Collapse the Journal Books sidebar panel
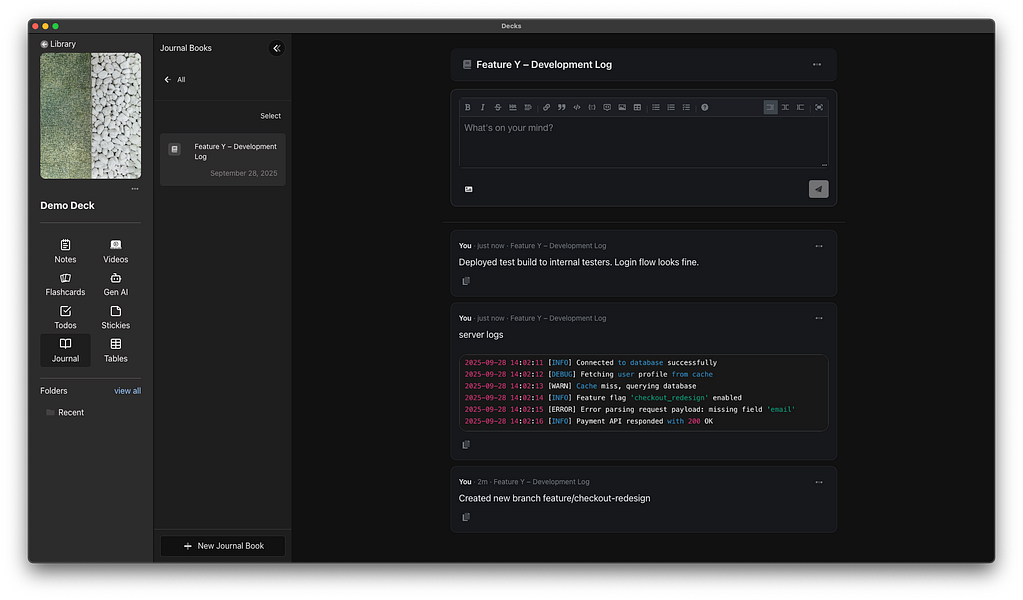Viewport: 1023px width, 600px height. tap(277, 48)
